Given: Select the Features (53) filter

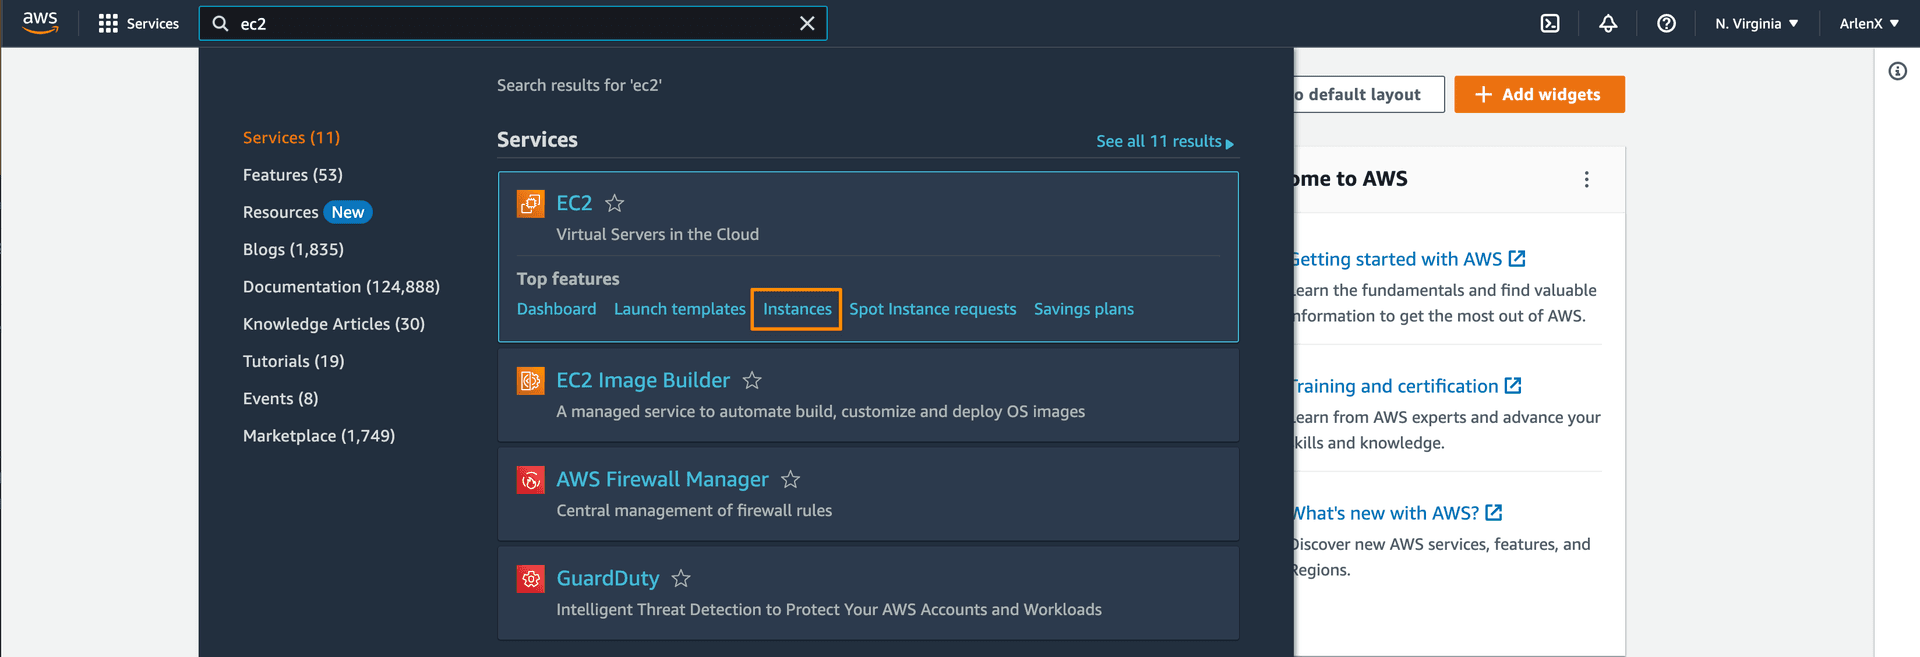Looking at the screenshot, I should 292,175.
